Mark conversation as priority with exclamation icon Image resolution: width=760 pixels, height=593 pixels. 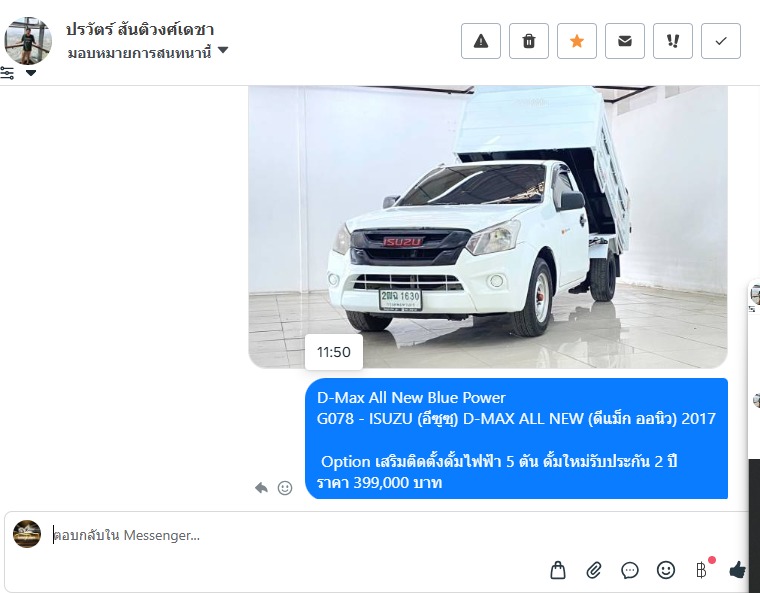[x=673, y=41]
